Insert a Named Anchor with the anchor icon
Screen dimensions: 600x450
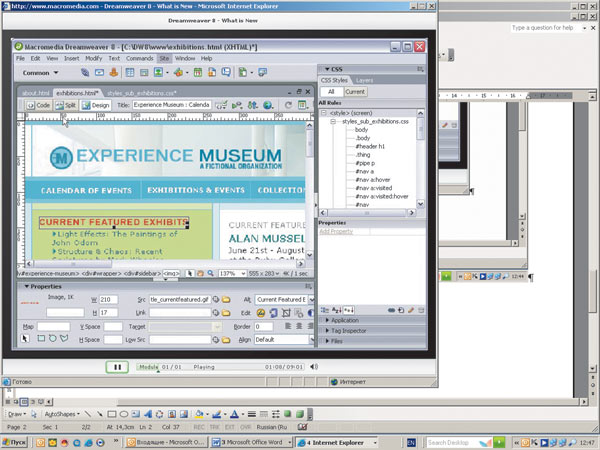click(x=114, y=72)
